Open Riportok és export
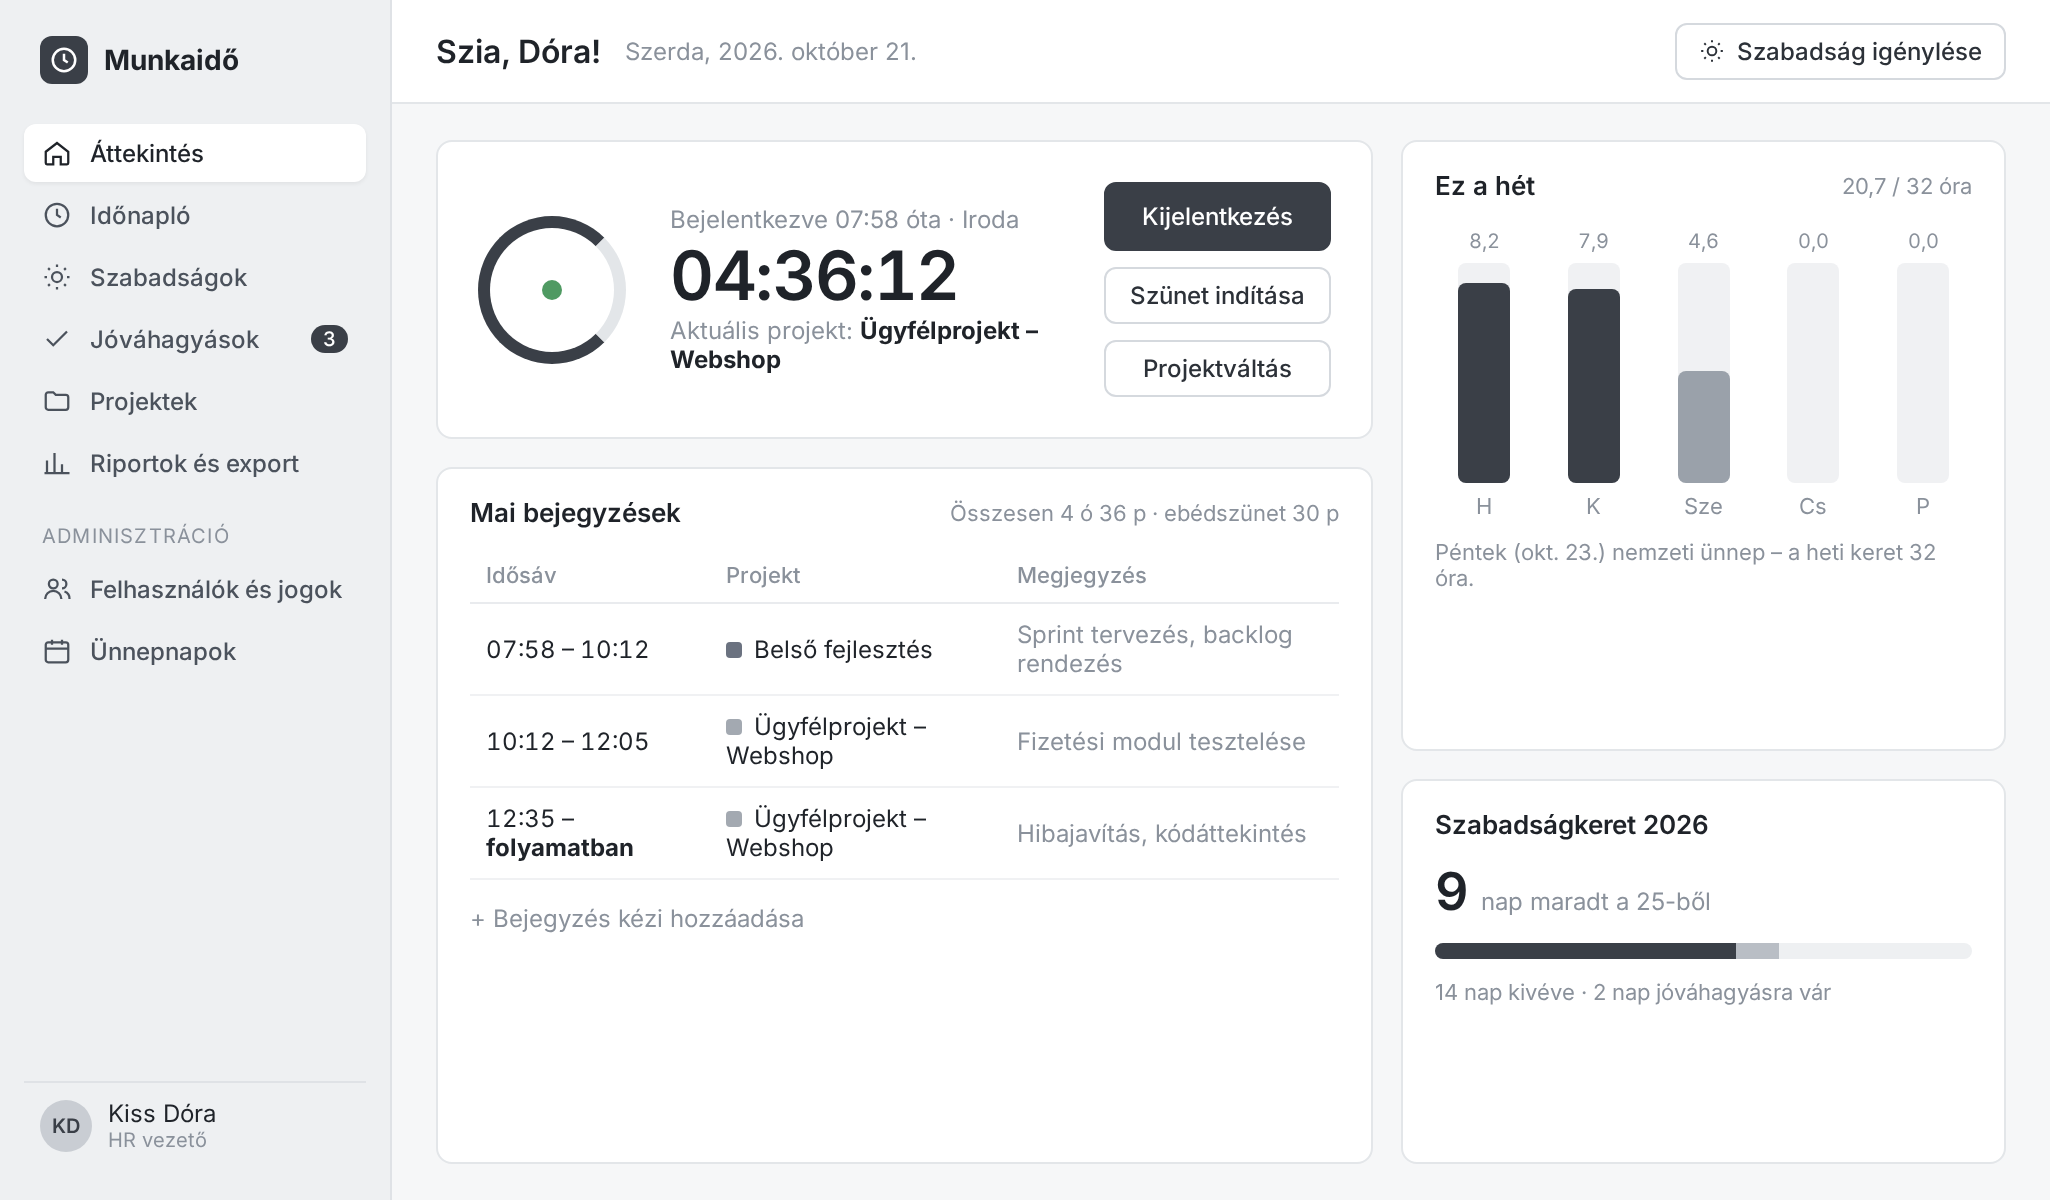This screenshot has height=1200, width=2050. pyautogui.click(x=195, y=463)
